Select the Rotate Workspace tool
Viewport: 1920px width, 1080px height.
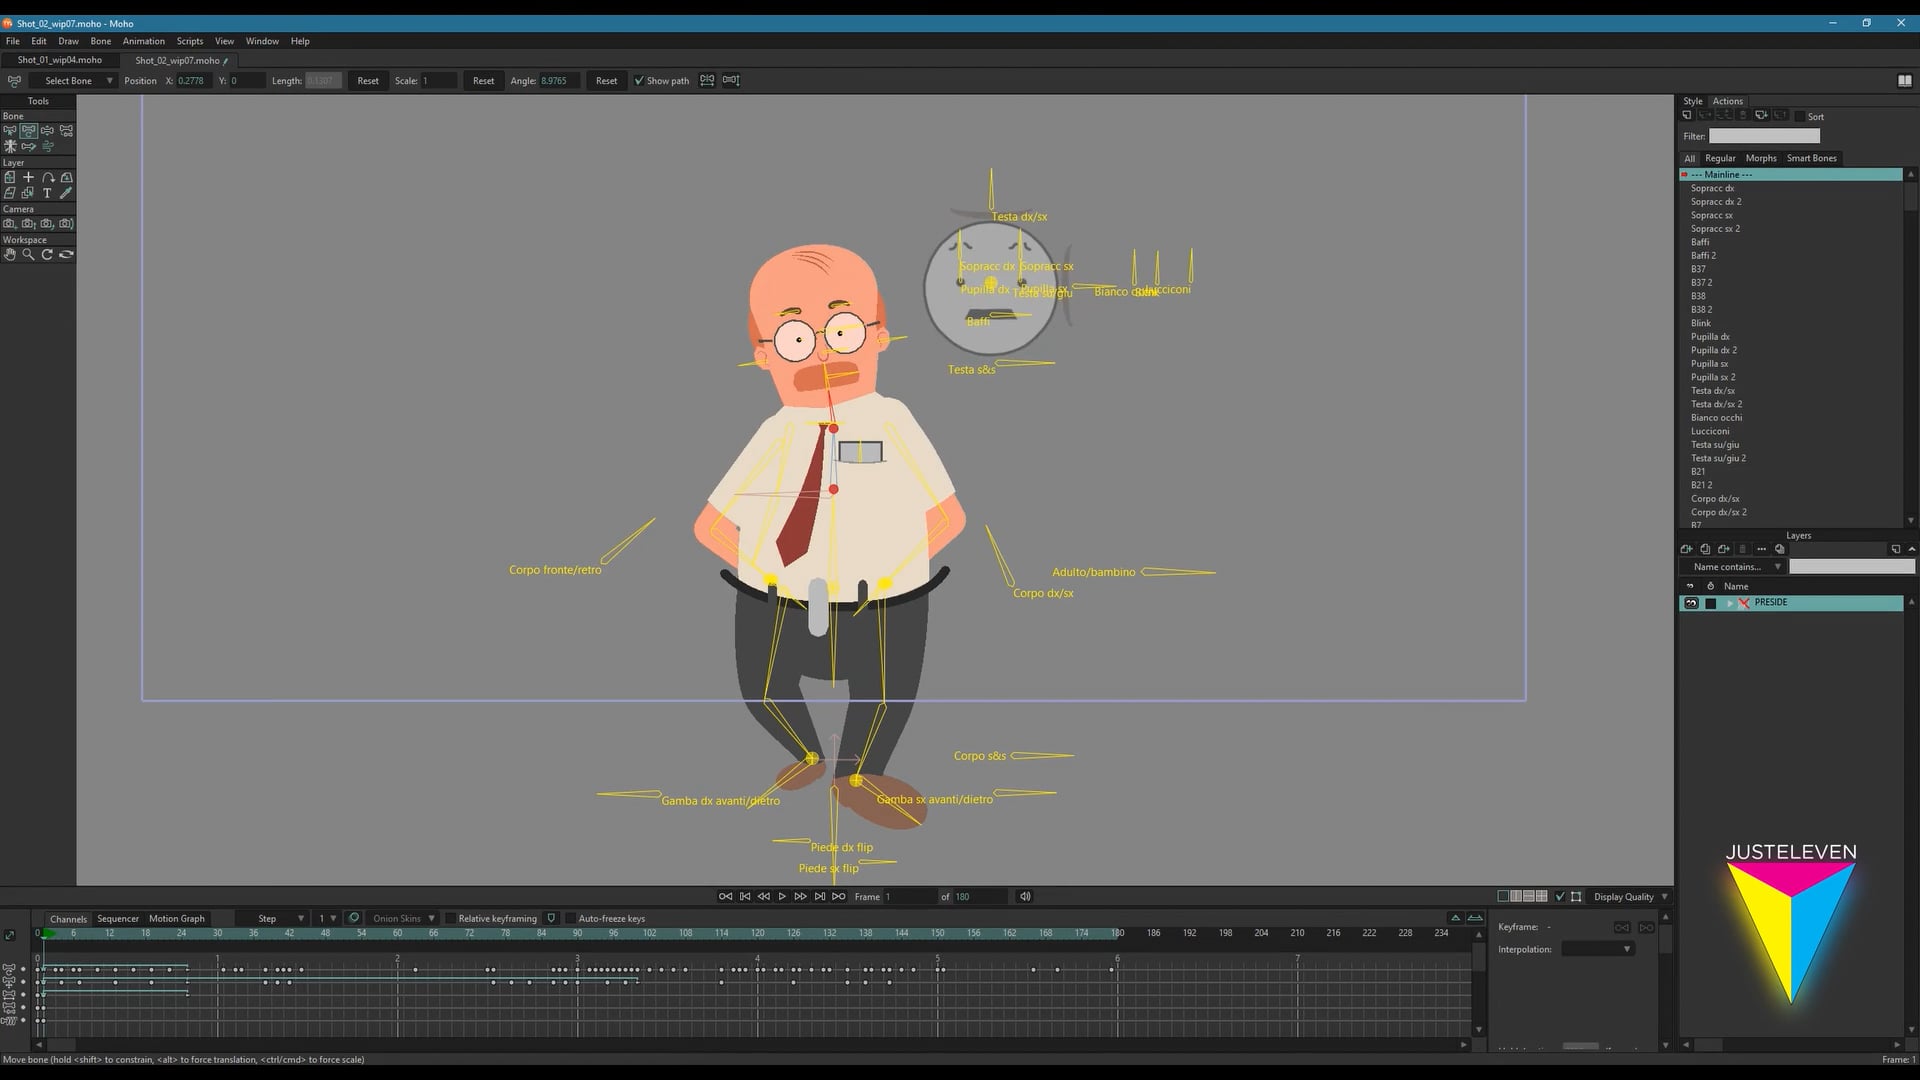point(47,254)
